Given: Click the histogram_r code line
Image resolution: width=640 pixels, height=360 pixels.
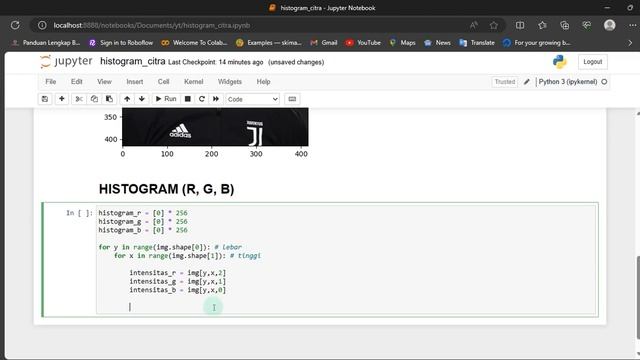Looking at the screenshot, I should tap(143, 213).
